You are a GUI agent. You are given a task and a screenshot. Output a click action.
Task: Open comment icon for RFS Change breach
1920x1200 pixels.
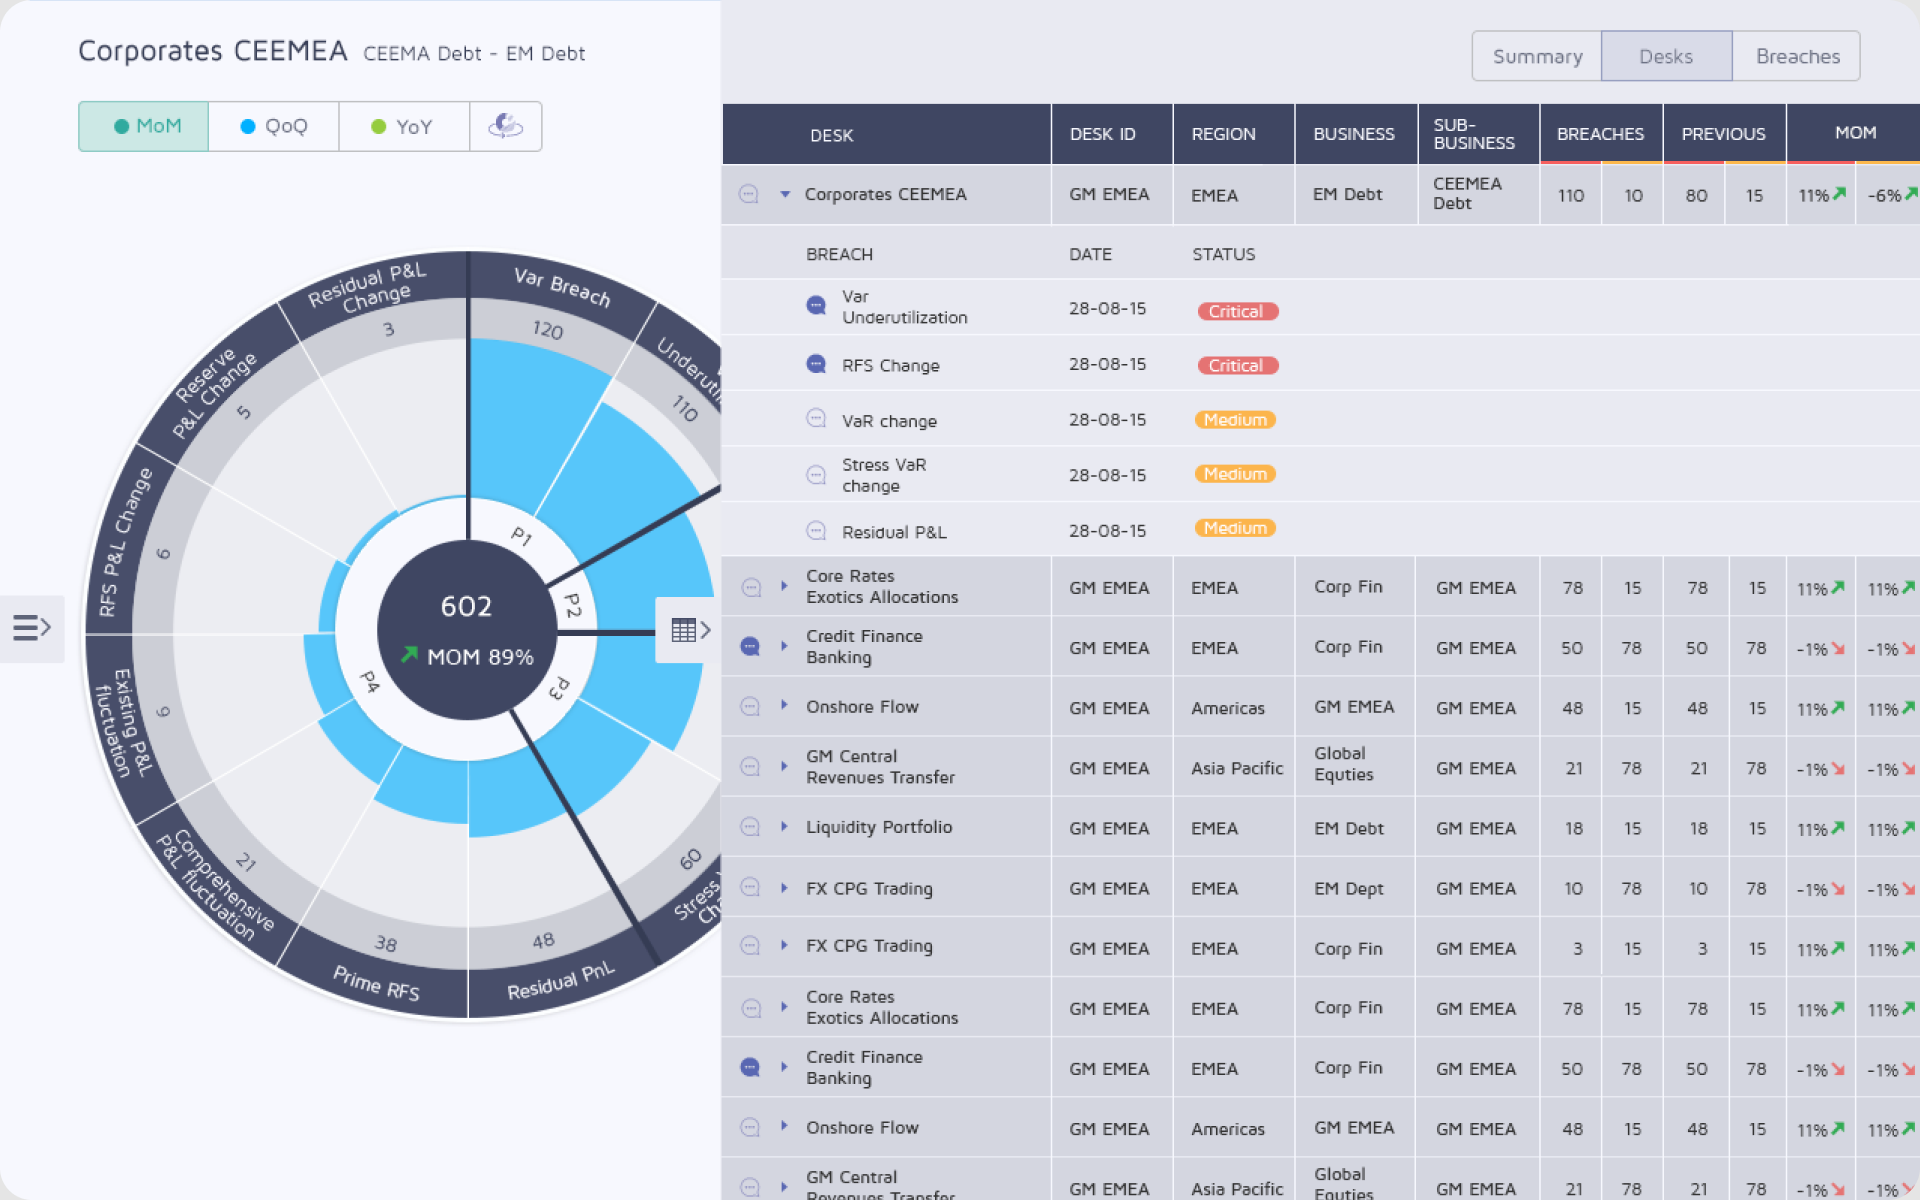(x=816, y=364)
